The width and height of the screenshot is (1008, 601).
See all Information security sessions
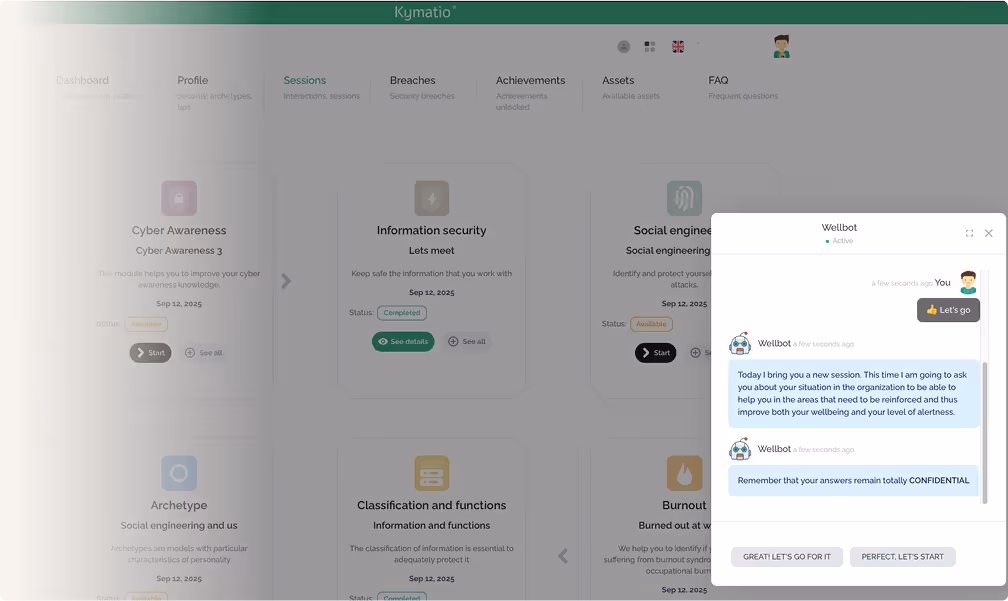coord(467,341)
